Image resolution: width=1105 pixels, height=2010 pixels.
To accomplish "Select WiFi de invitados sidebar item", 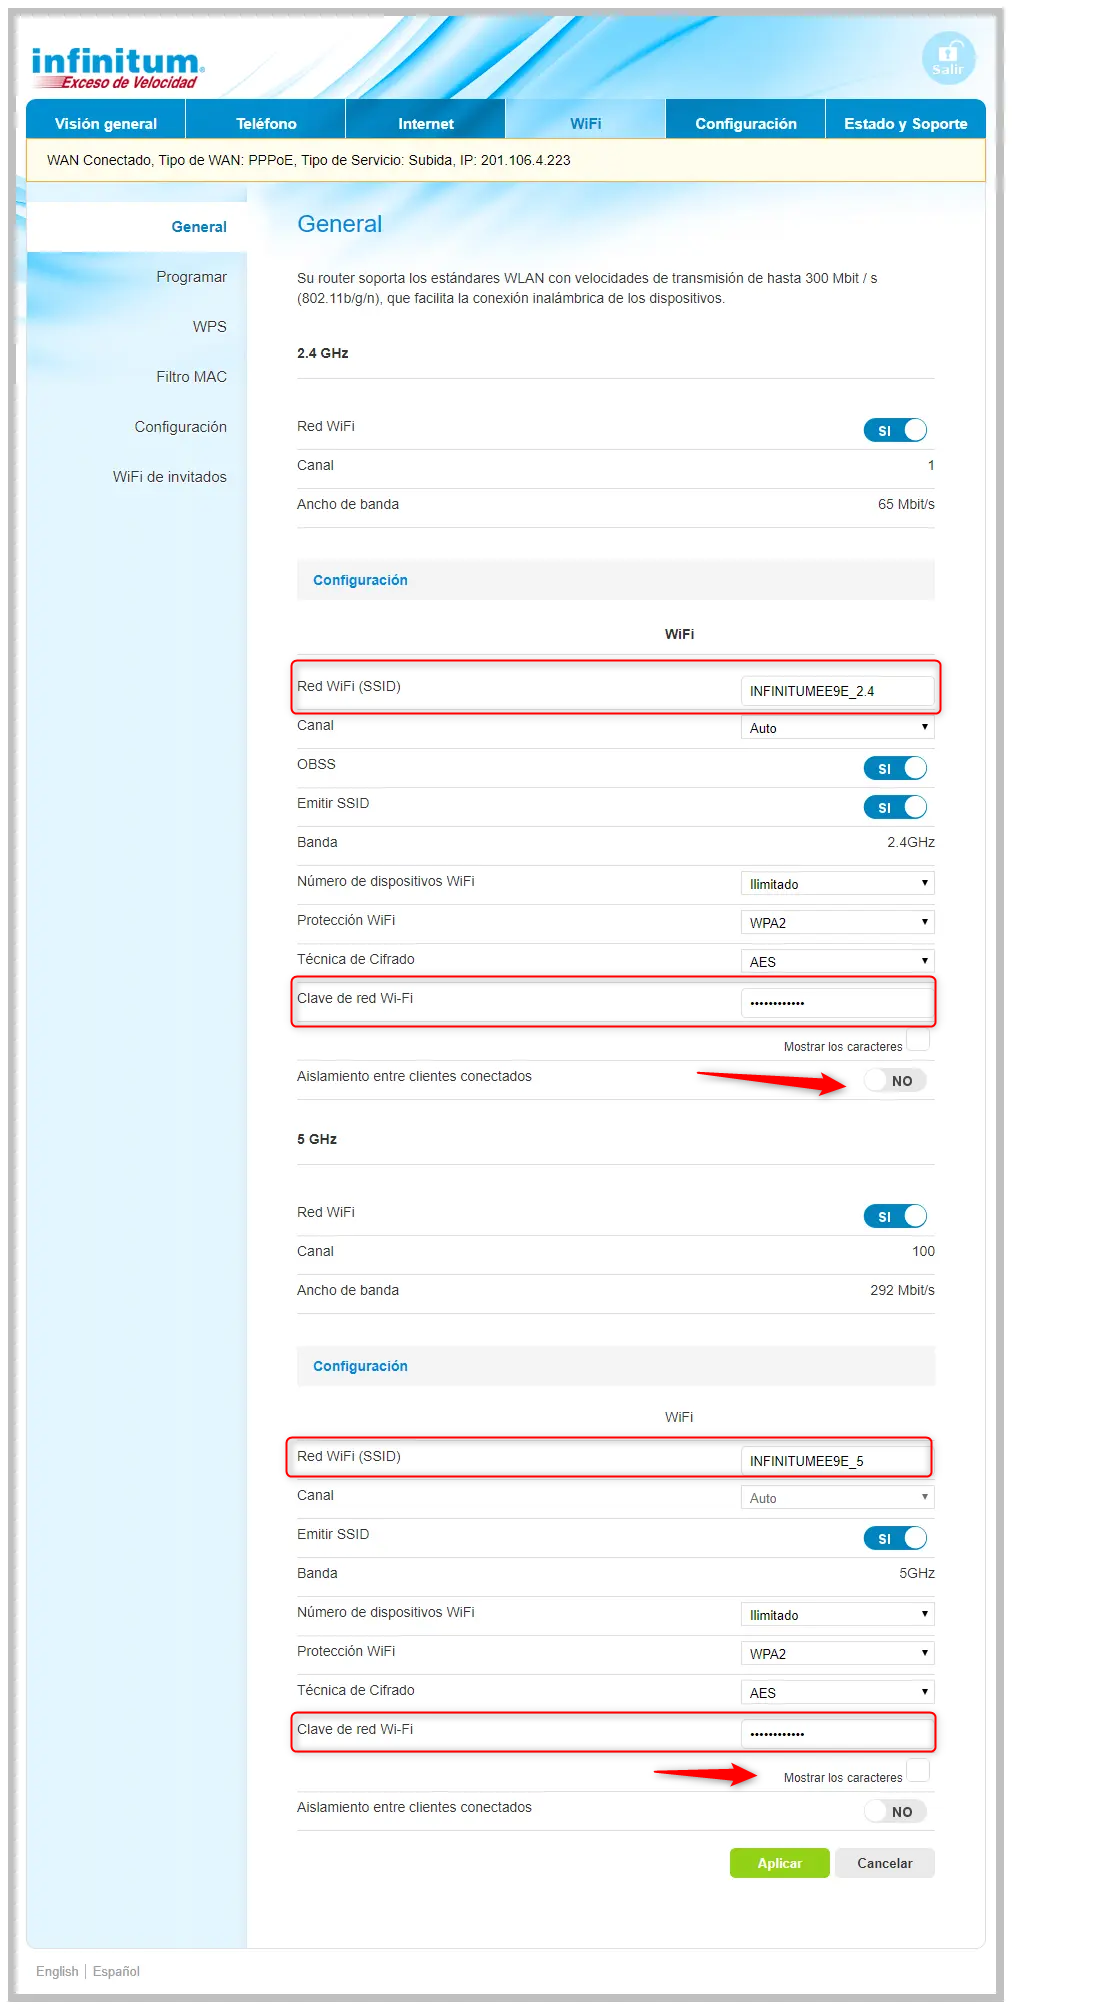I will (x=169, y=477).
